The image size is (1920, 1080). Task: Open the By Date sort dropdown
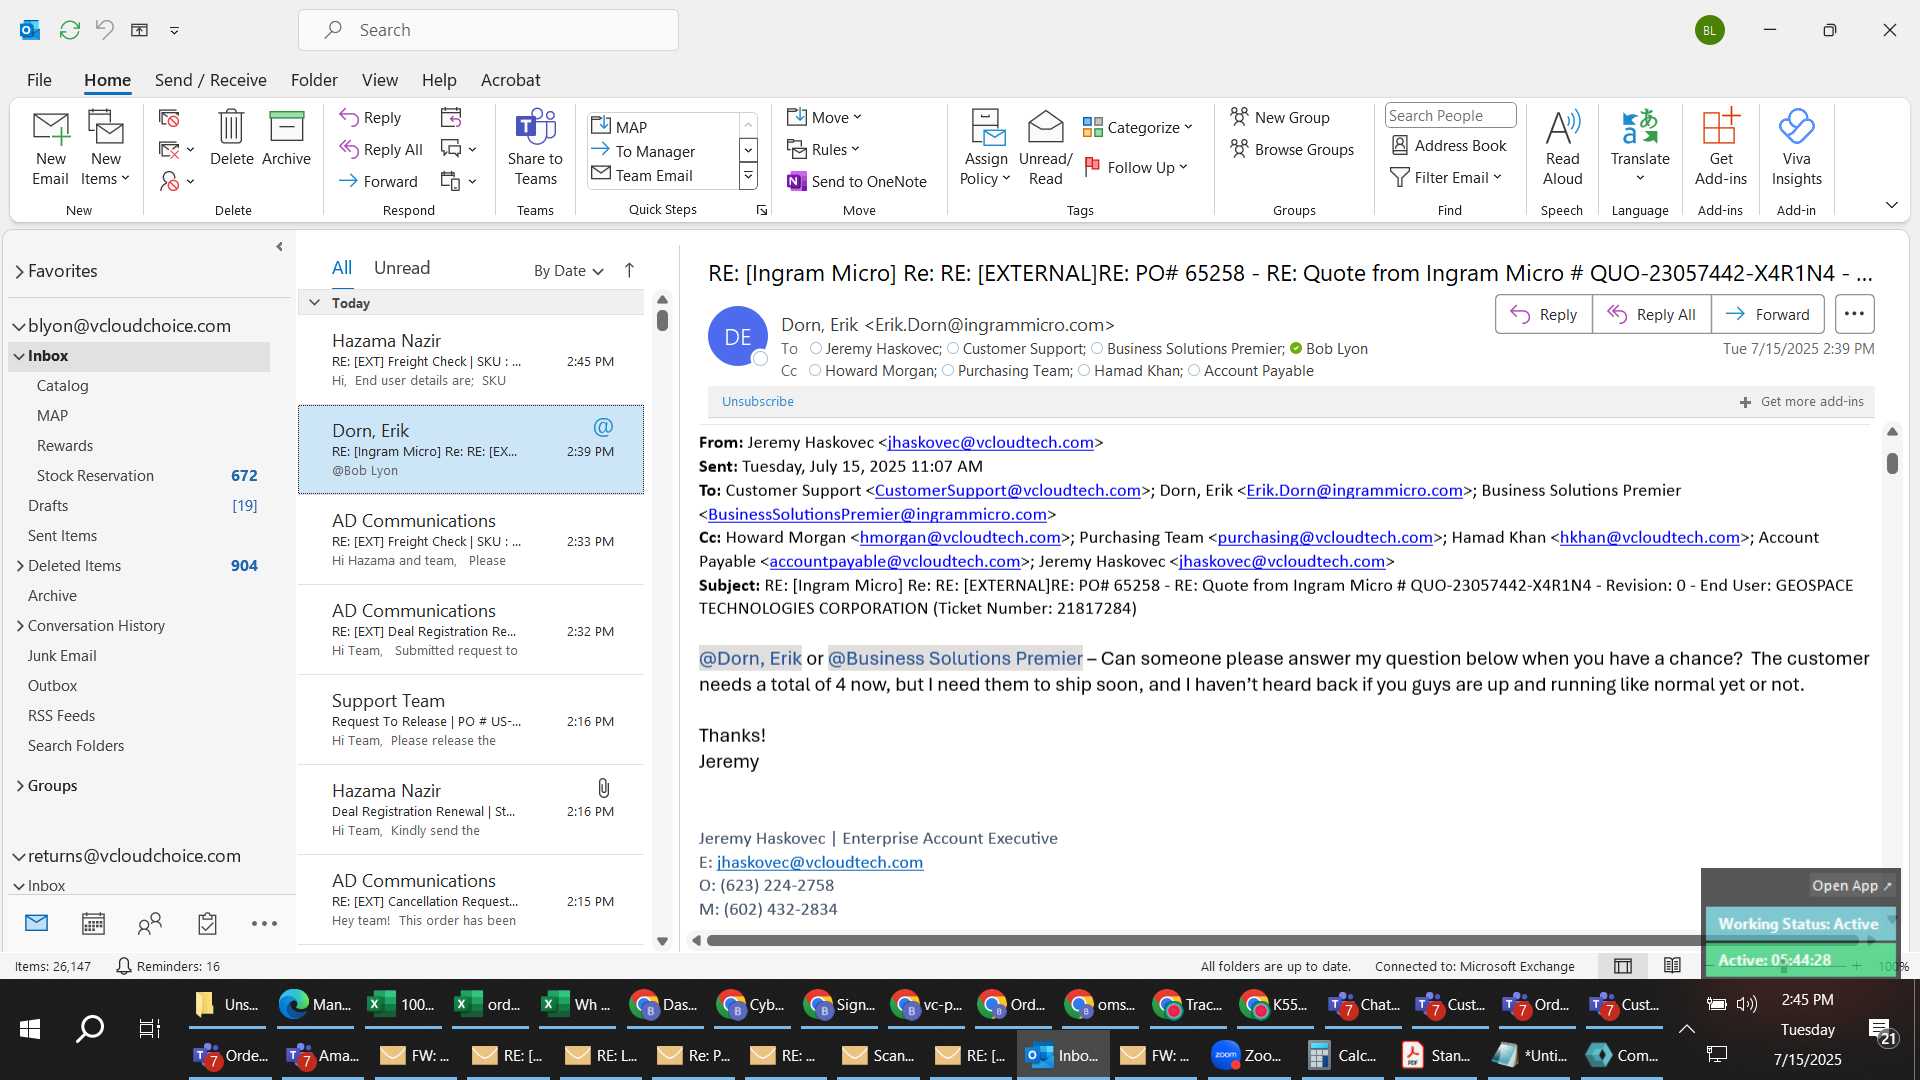coord(568,270)
